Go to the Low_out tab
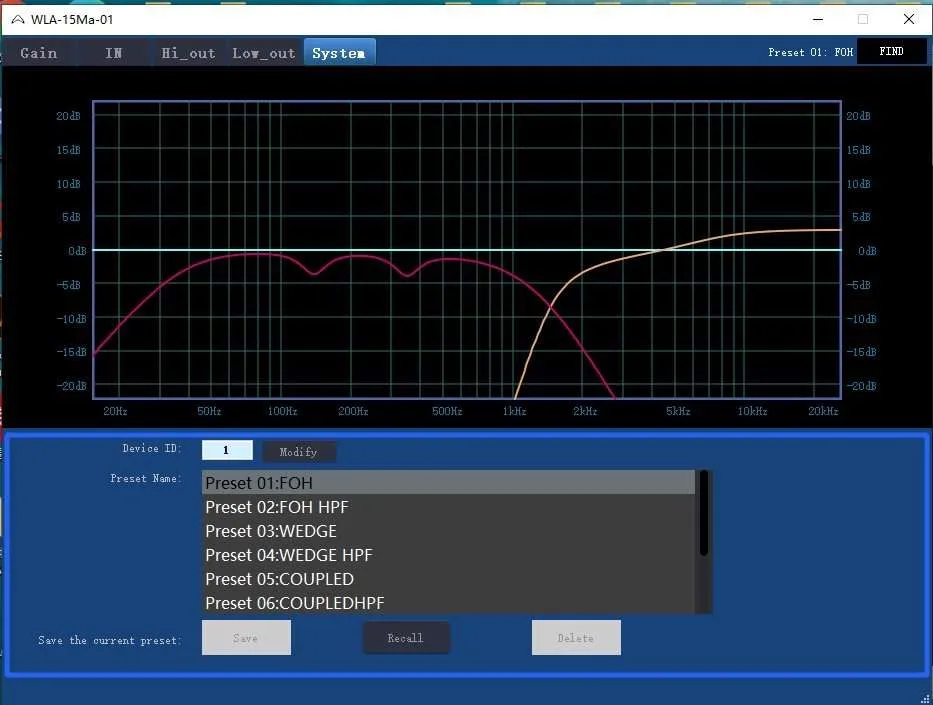 coord(264,53)
